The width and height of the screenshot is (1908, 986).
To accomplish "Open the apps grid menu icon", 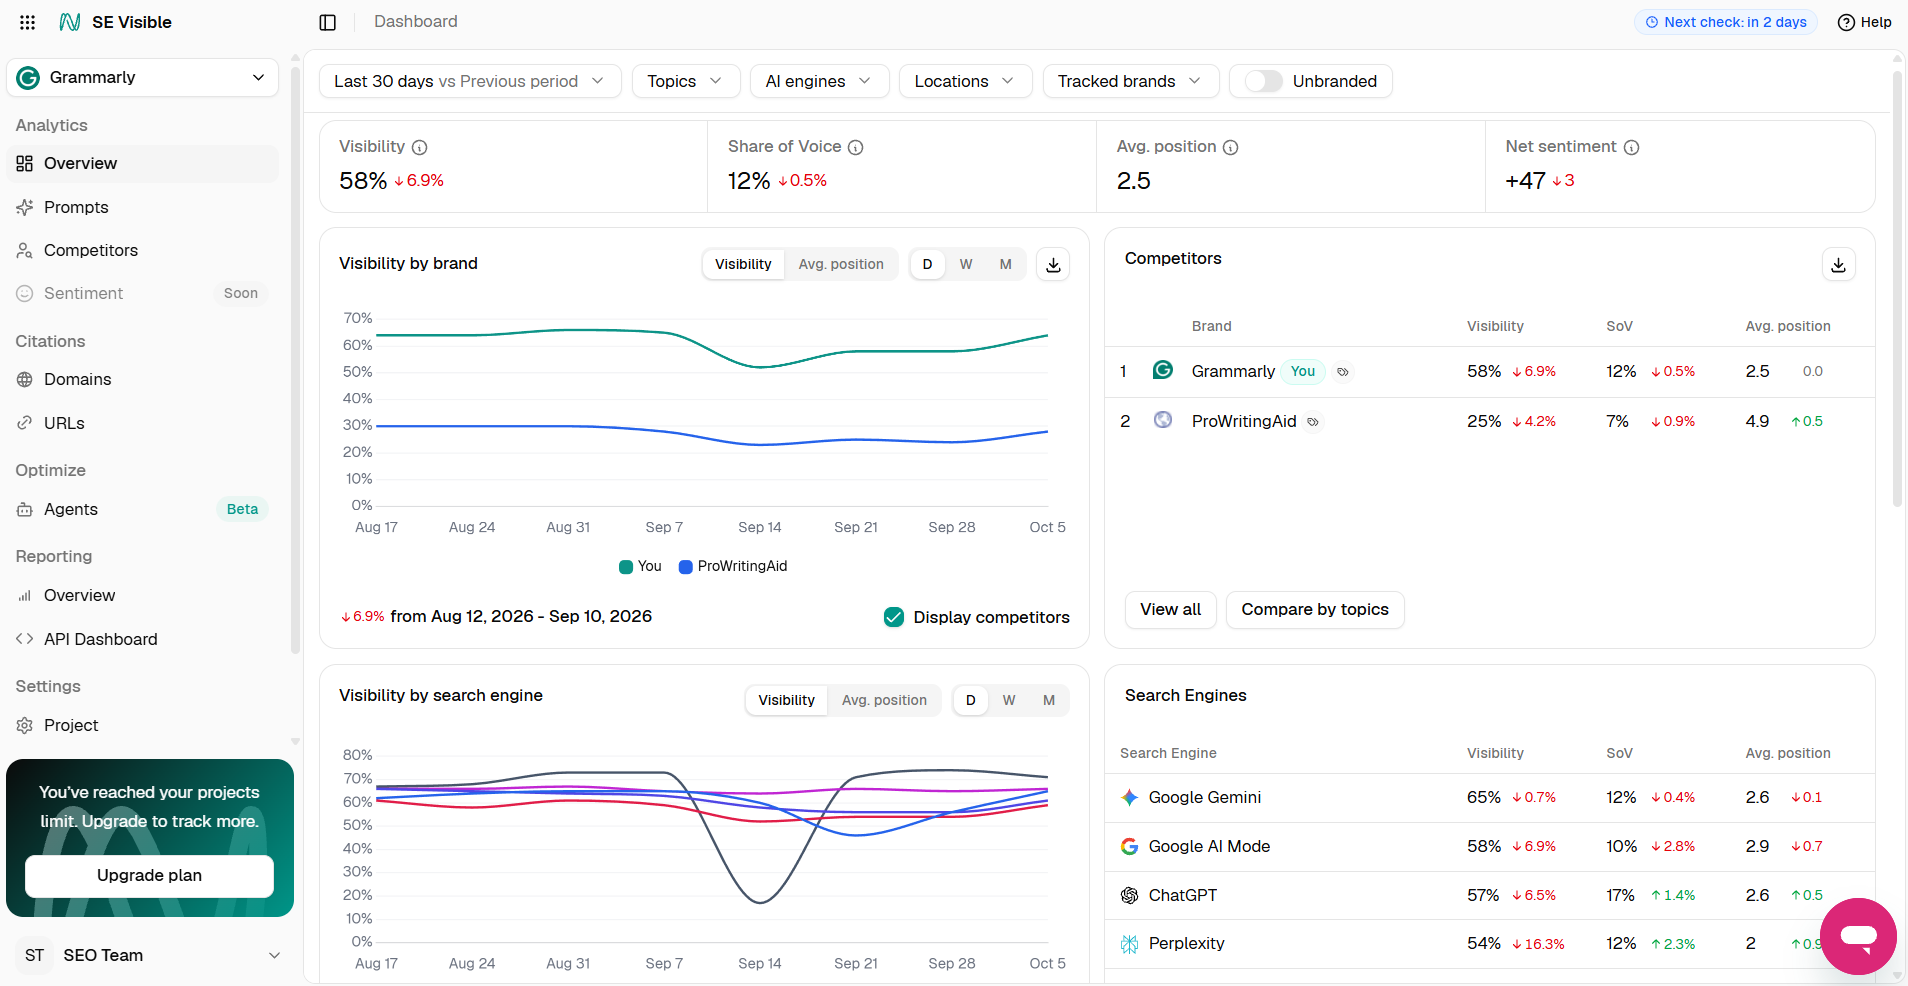I will 28,22.
